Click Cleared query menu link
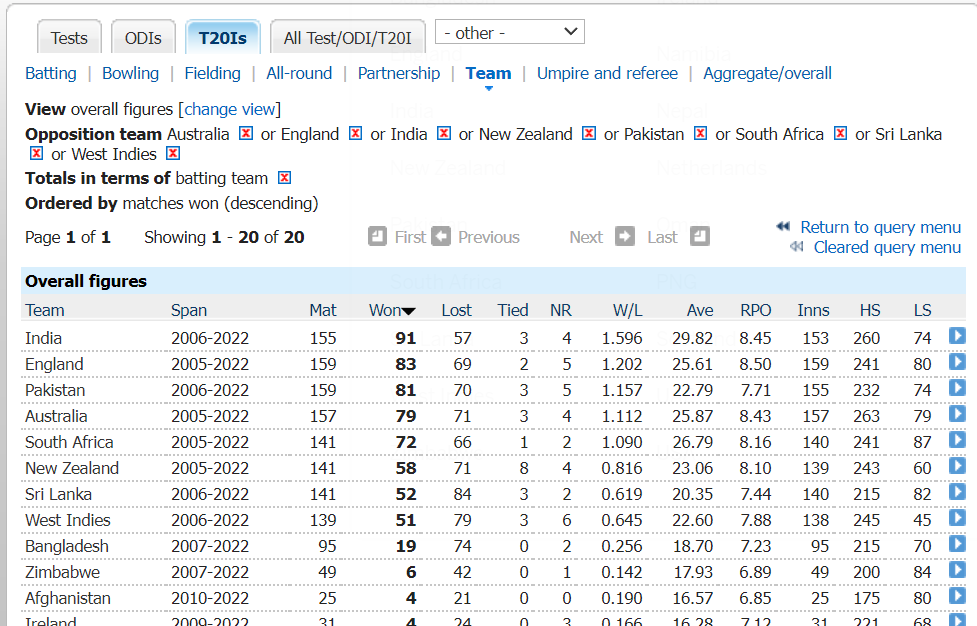 point(887,247)
